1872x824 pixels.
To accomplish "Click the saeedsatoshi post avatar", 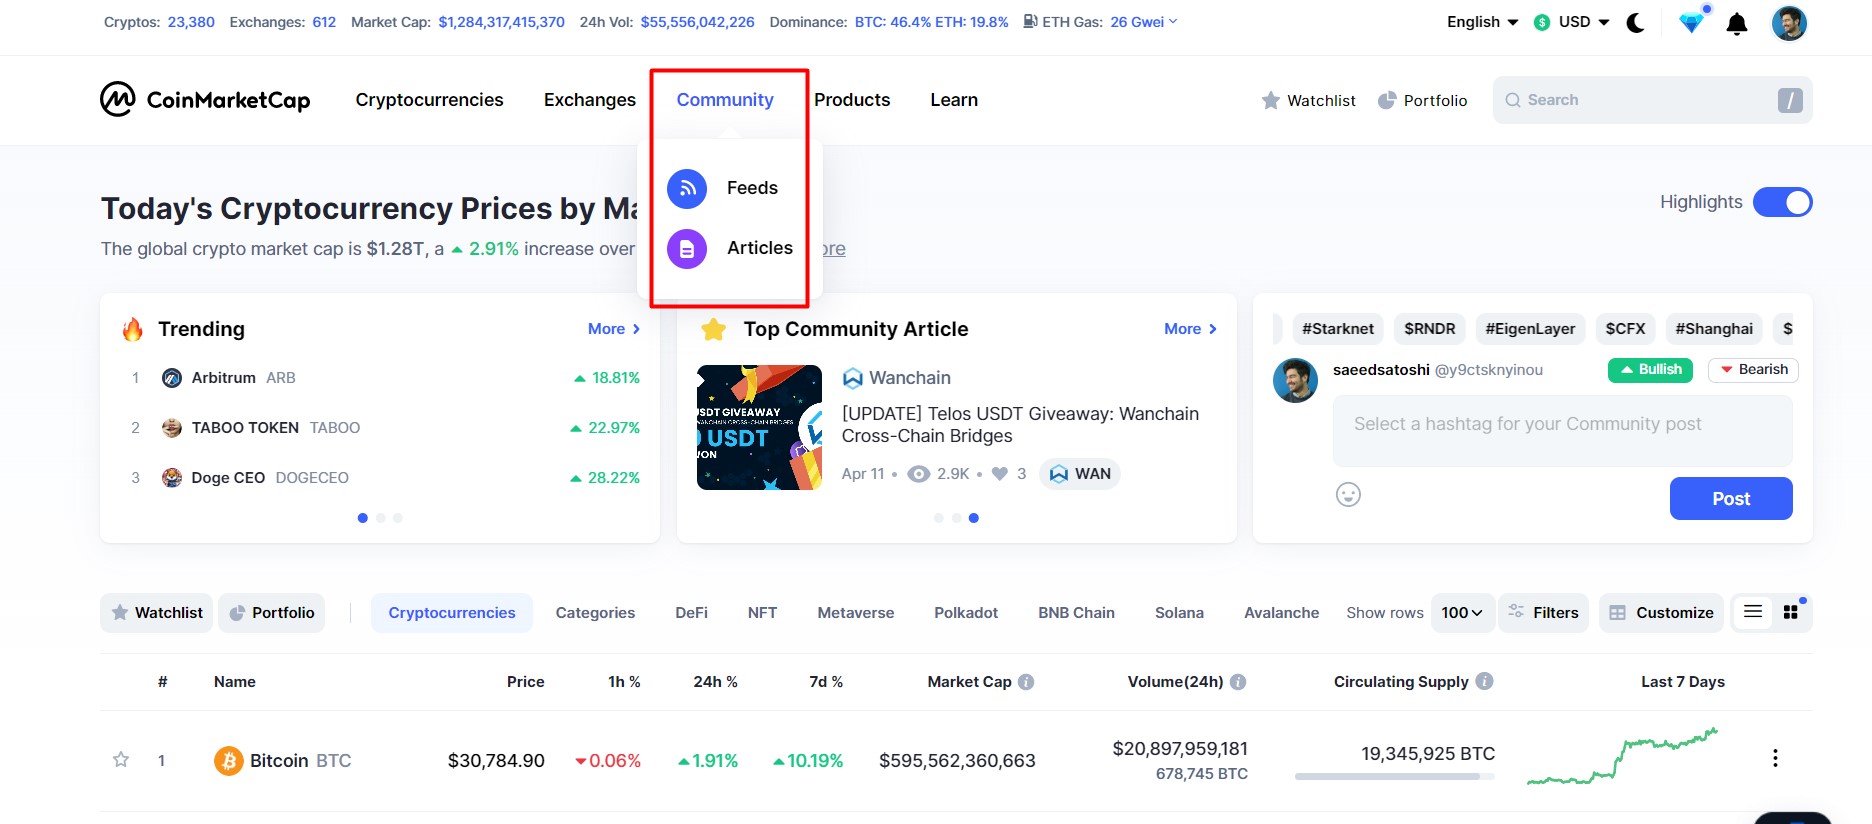I will click(1295, 380).
